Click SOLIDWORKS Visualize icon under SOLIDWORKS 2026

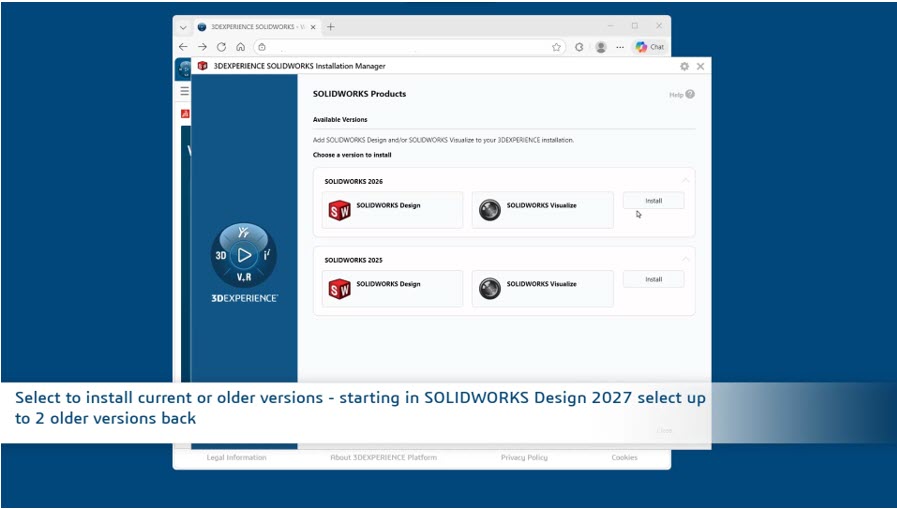click(x=489, y=210)
